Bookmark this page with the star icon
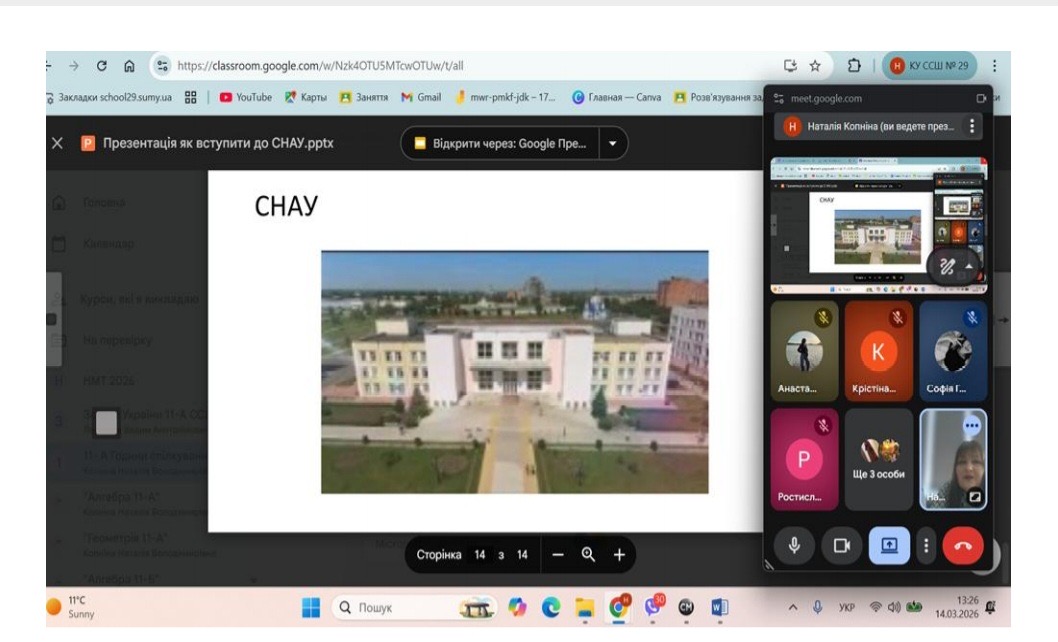The image size is (1058, 642). tap(815, 66)
